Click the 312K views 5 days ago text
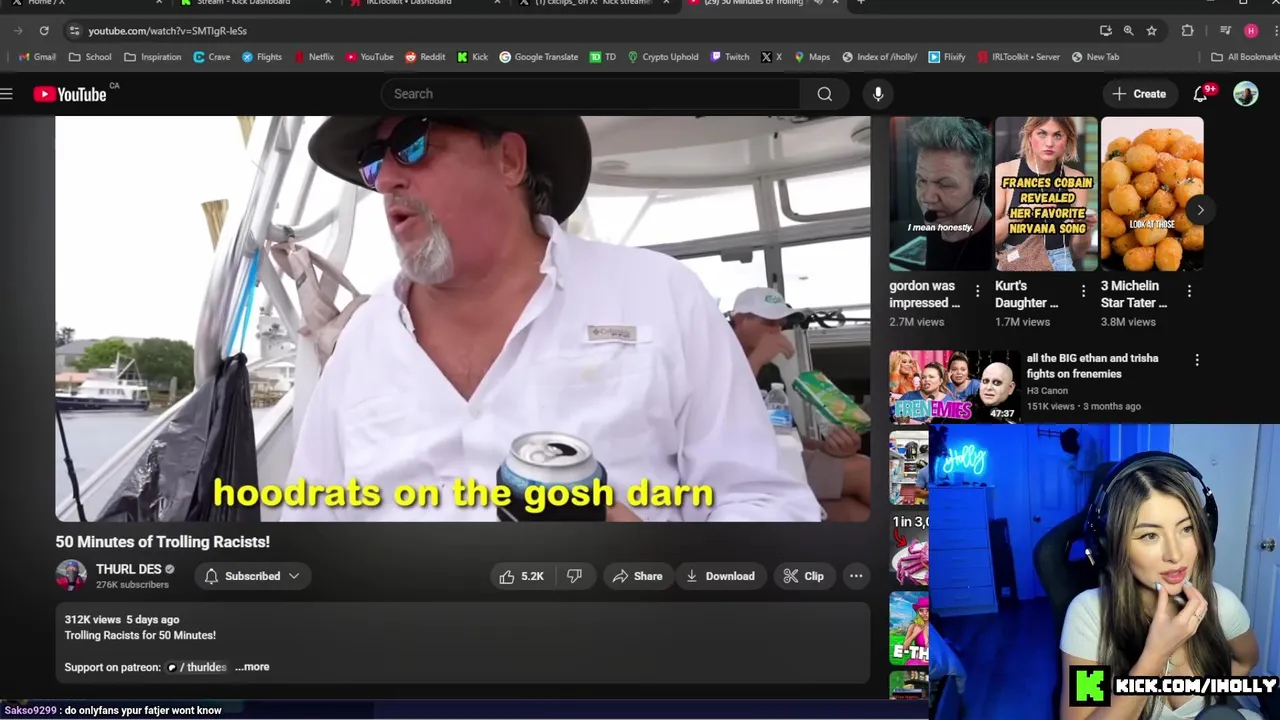Image resolution: width=1280 pixels, height=720 pixels. coord(122,620)
